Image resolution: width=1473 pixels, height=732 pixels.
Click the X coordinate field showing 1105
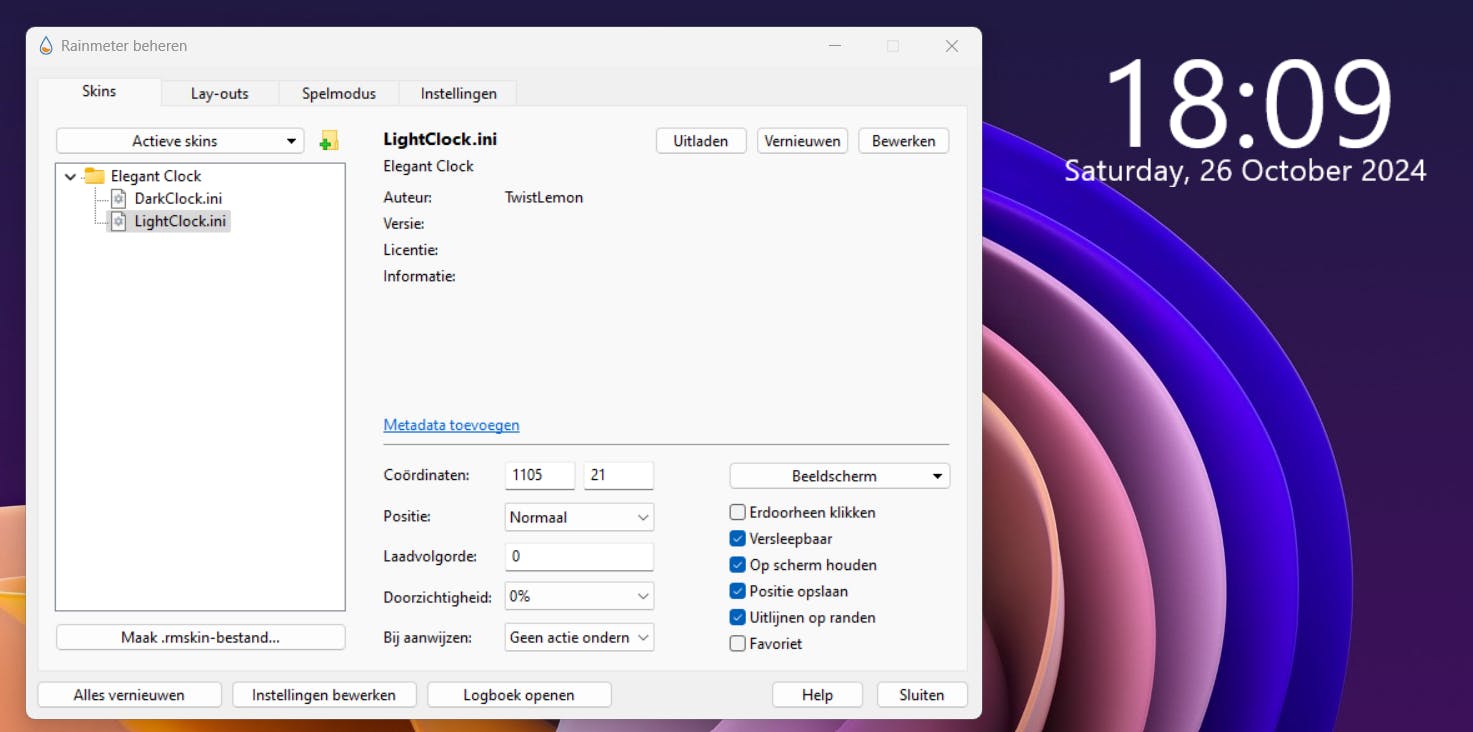point(540,476)
